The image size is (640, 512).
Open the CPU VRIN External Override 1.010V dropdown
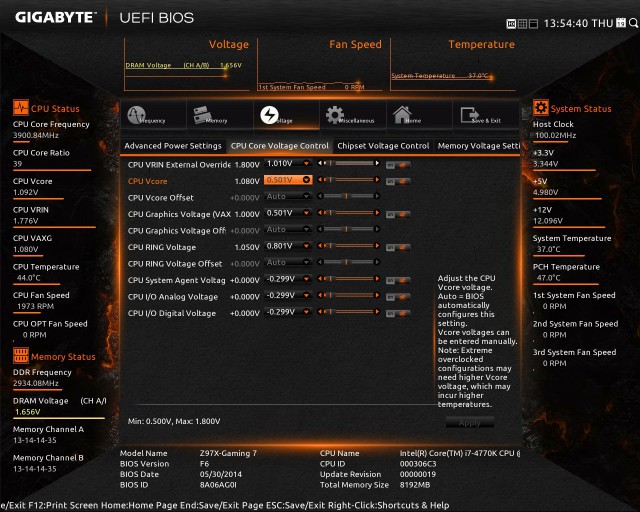click(288, 163)
